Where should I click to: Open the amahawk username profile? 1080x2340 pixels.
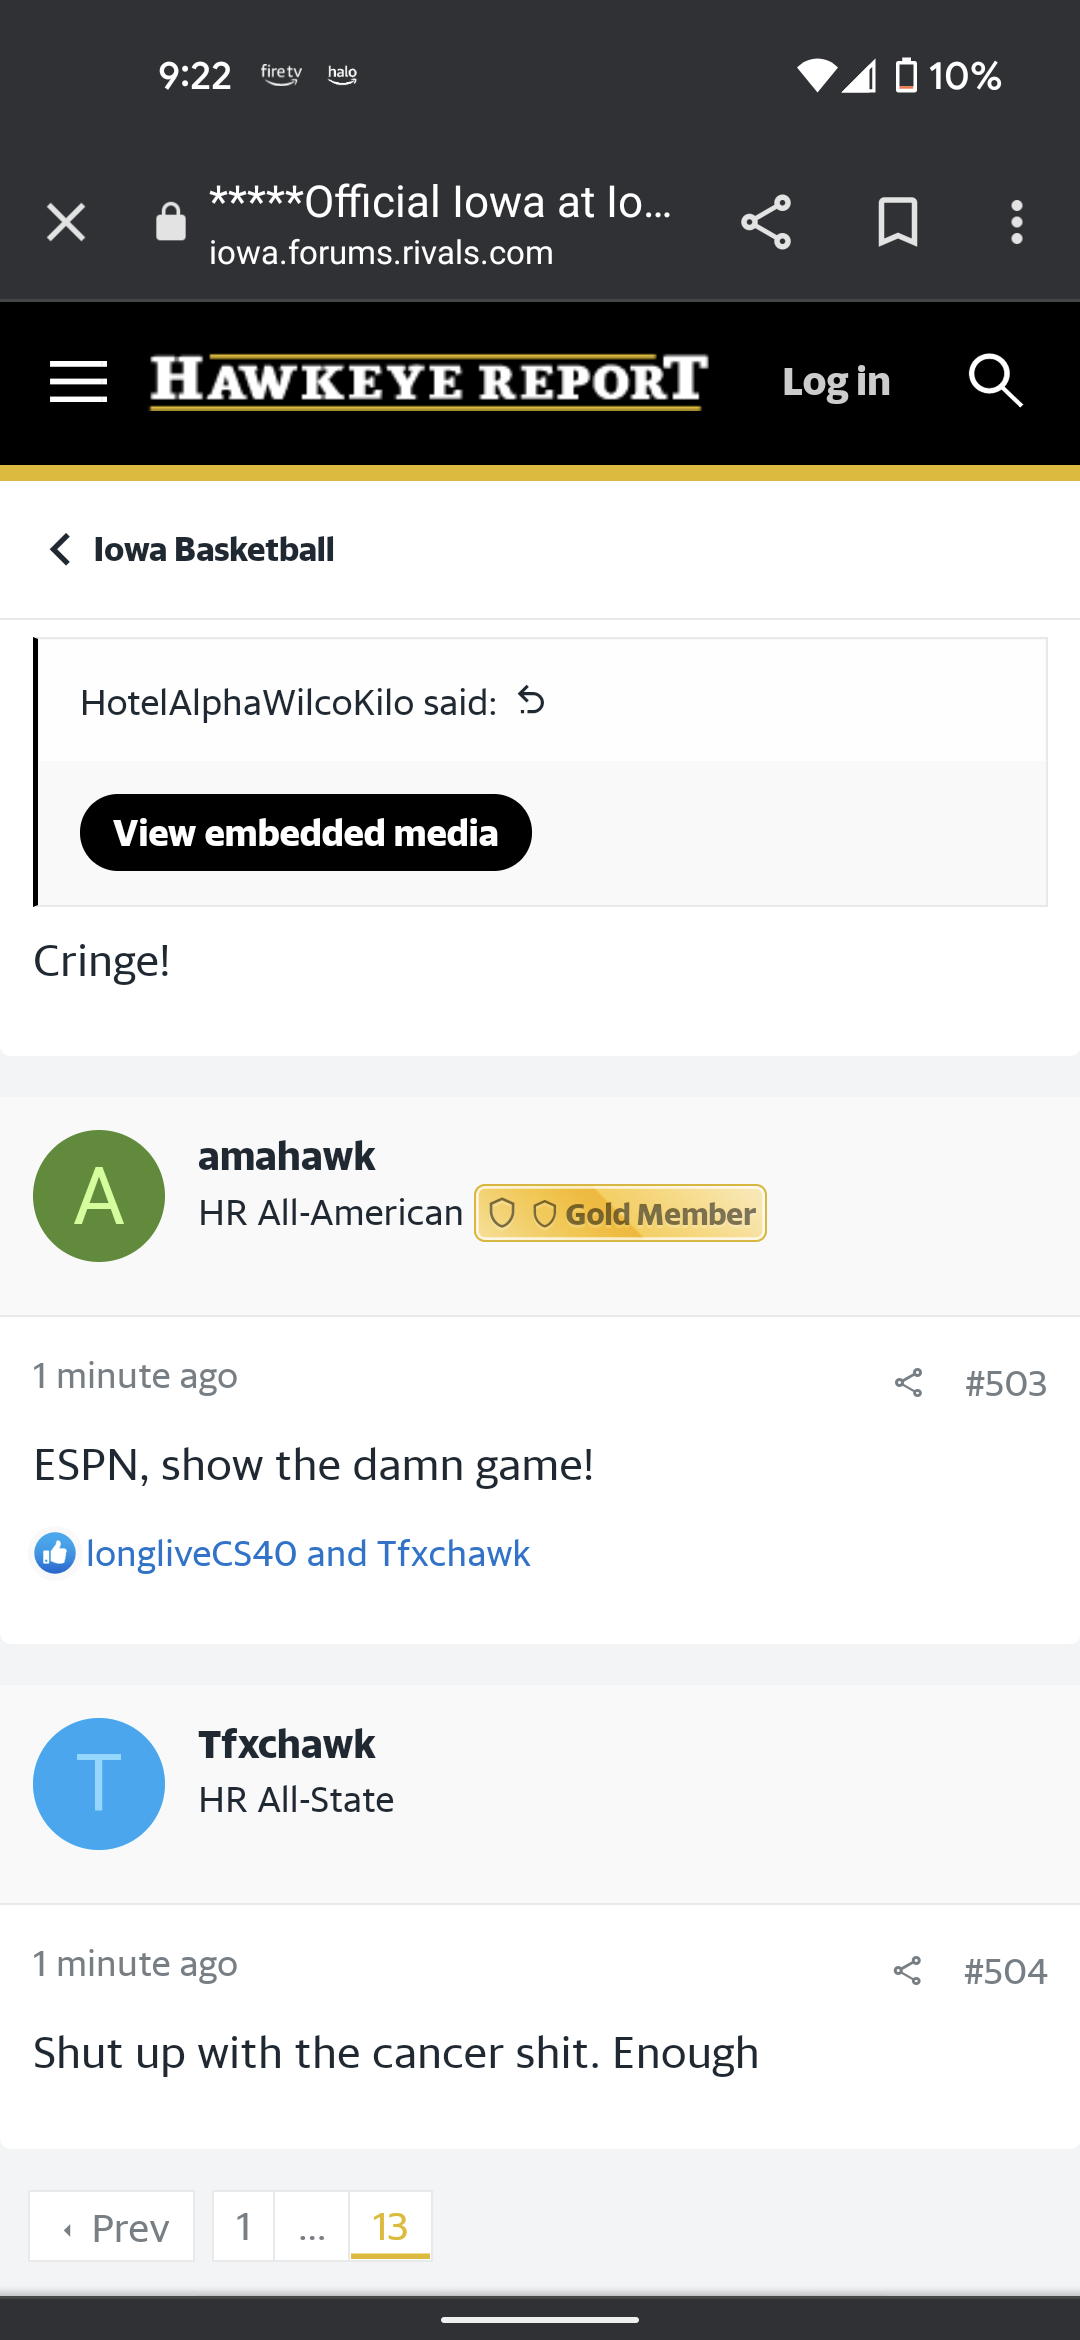click(x=286, y=1156)
